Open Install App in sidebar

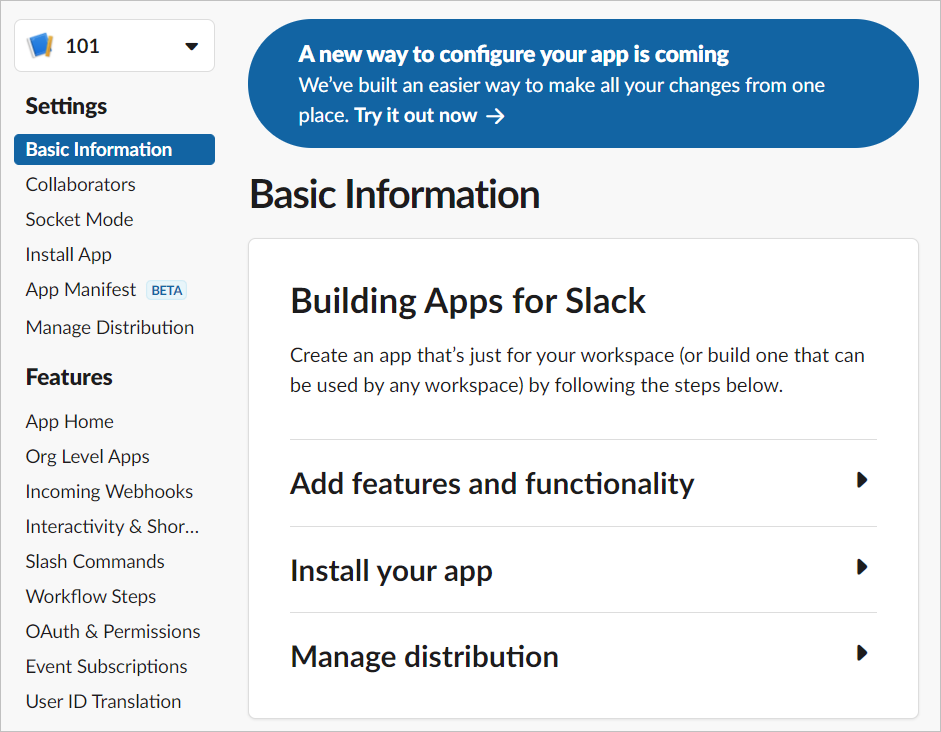[68, 254]
